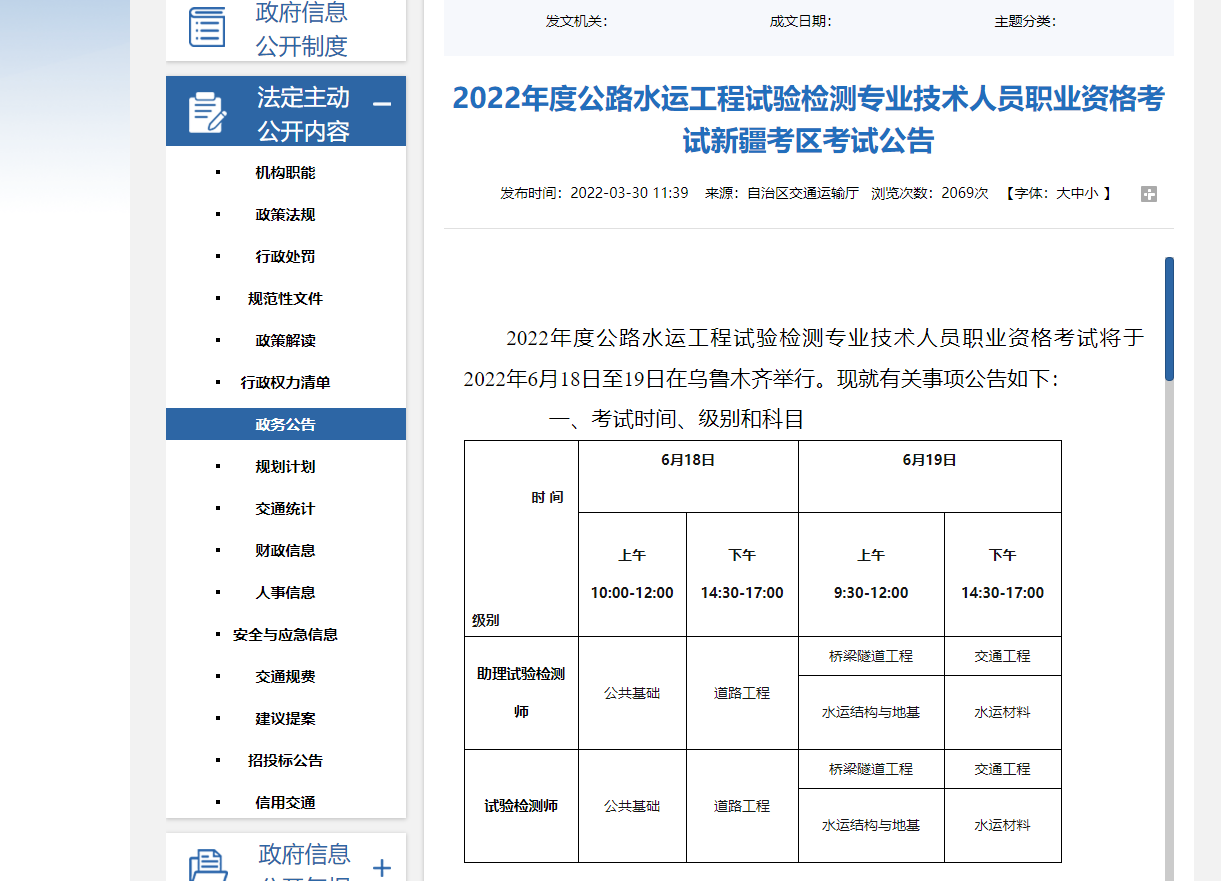Open 安全与应急信息 in the sidebar
Image resolution: width=1221 pixels, height=881 pixels.
[x=285, y=635]
